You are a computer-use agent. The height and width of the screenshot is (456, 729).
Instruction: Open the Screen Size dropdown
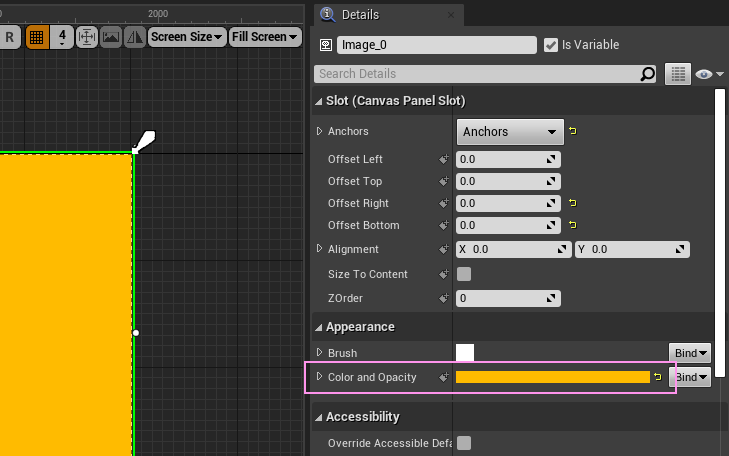pyautogui.click(x=187, y=37)
